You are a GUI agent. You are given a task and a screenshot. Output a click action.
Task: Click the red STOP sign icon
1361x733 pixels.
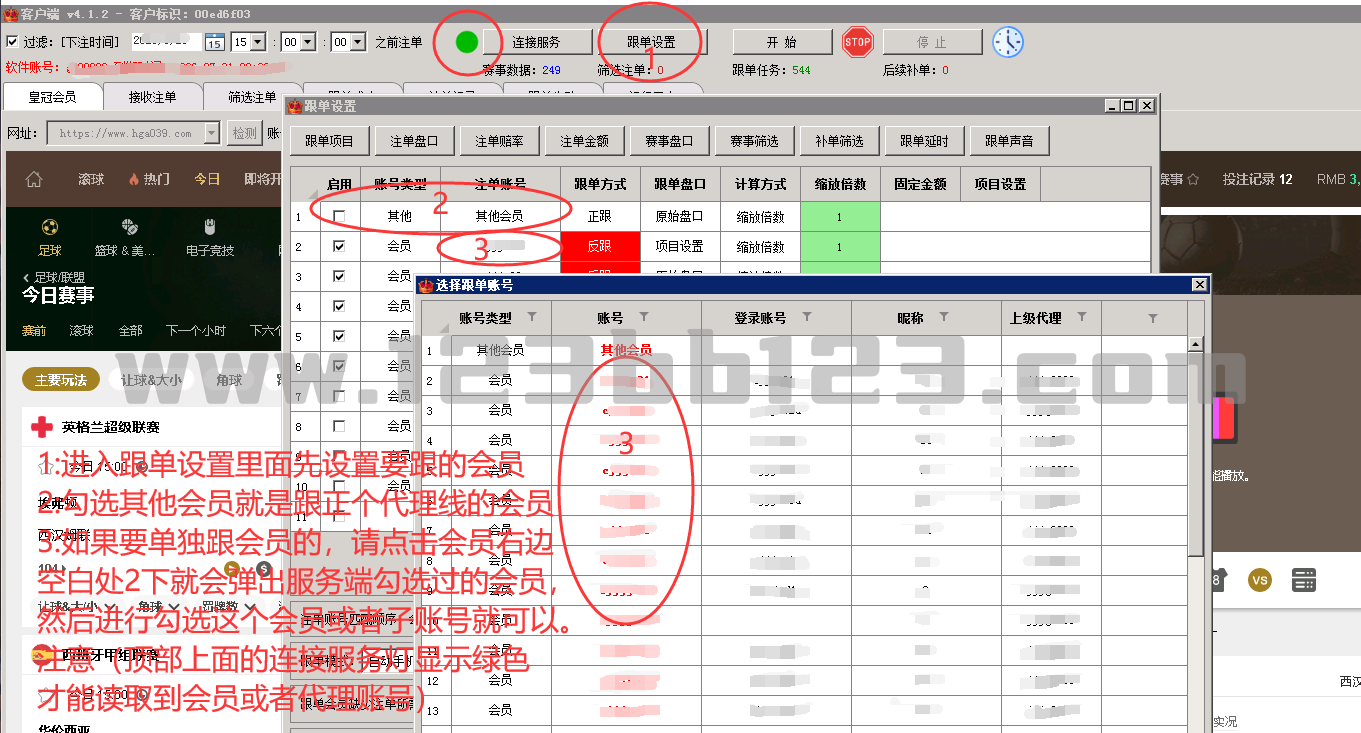857,42
